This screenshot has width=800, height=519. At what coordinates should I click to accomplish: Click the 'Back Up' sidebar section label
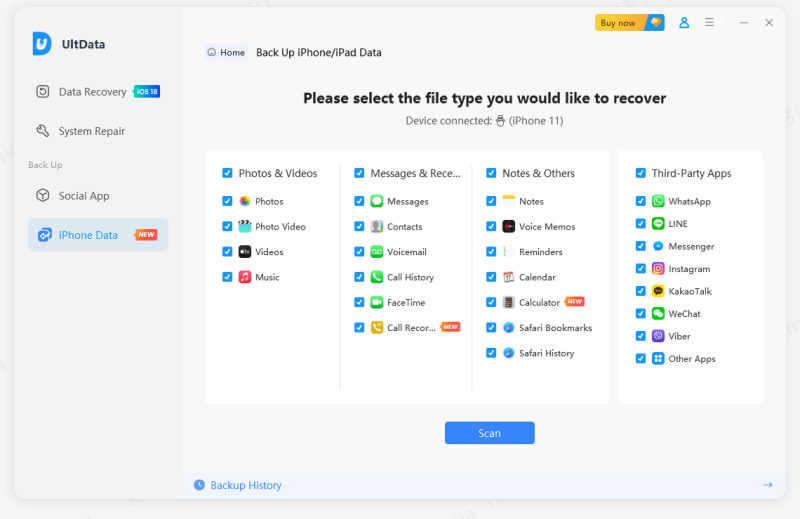point(45,165)
